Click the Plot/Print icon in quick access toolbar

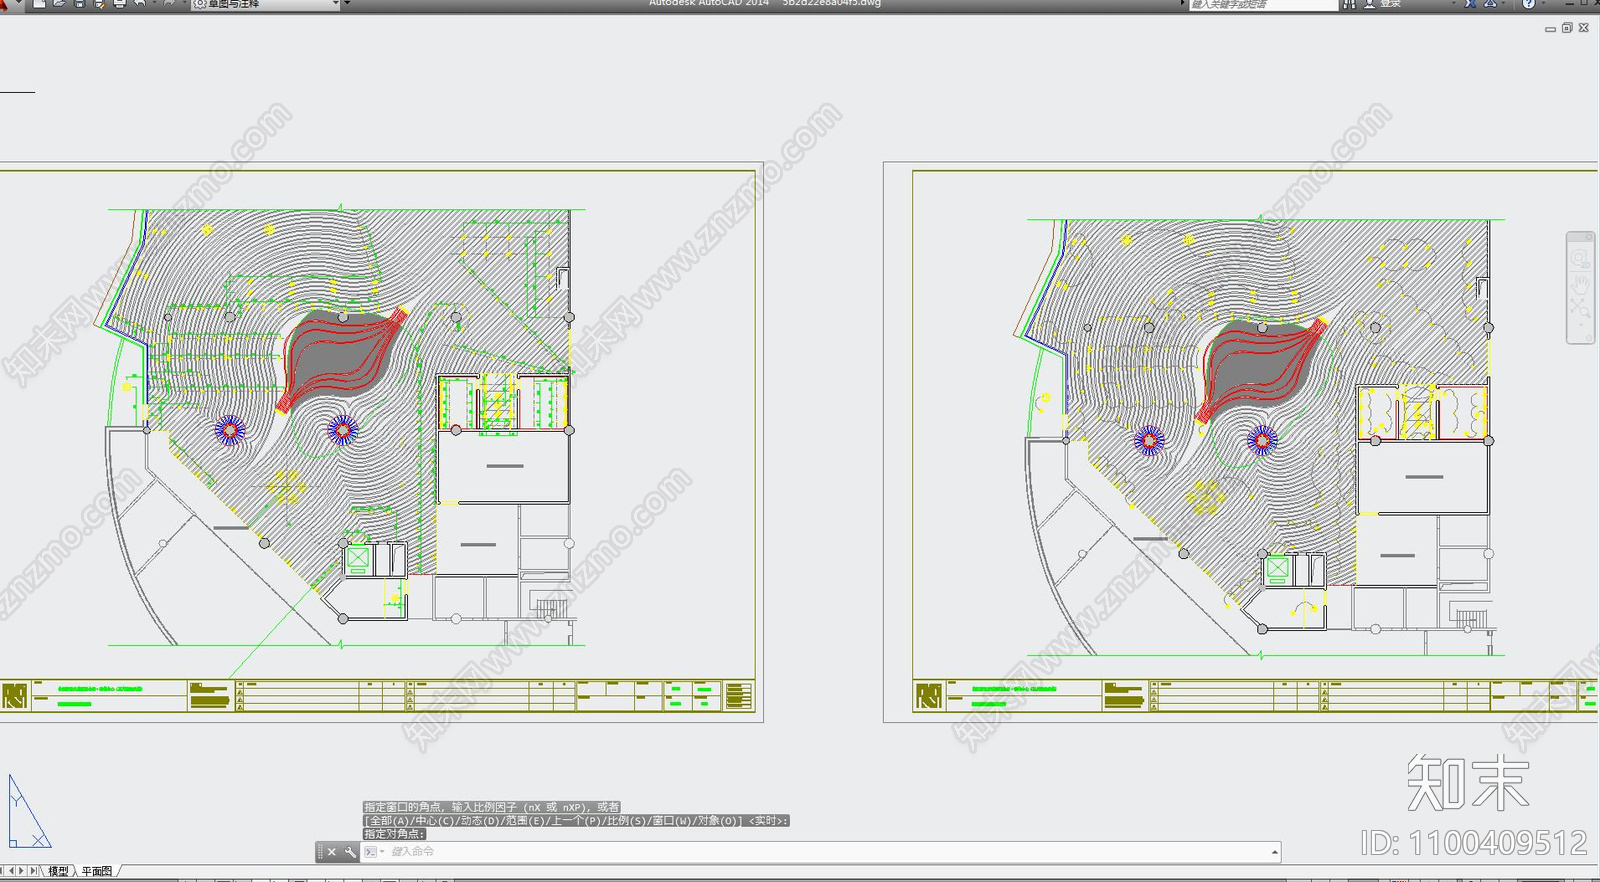click(119, 4)
